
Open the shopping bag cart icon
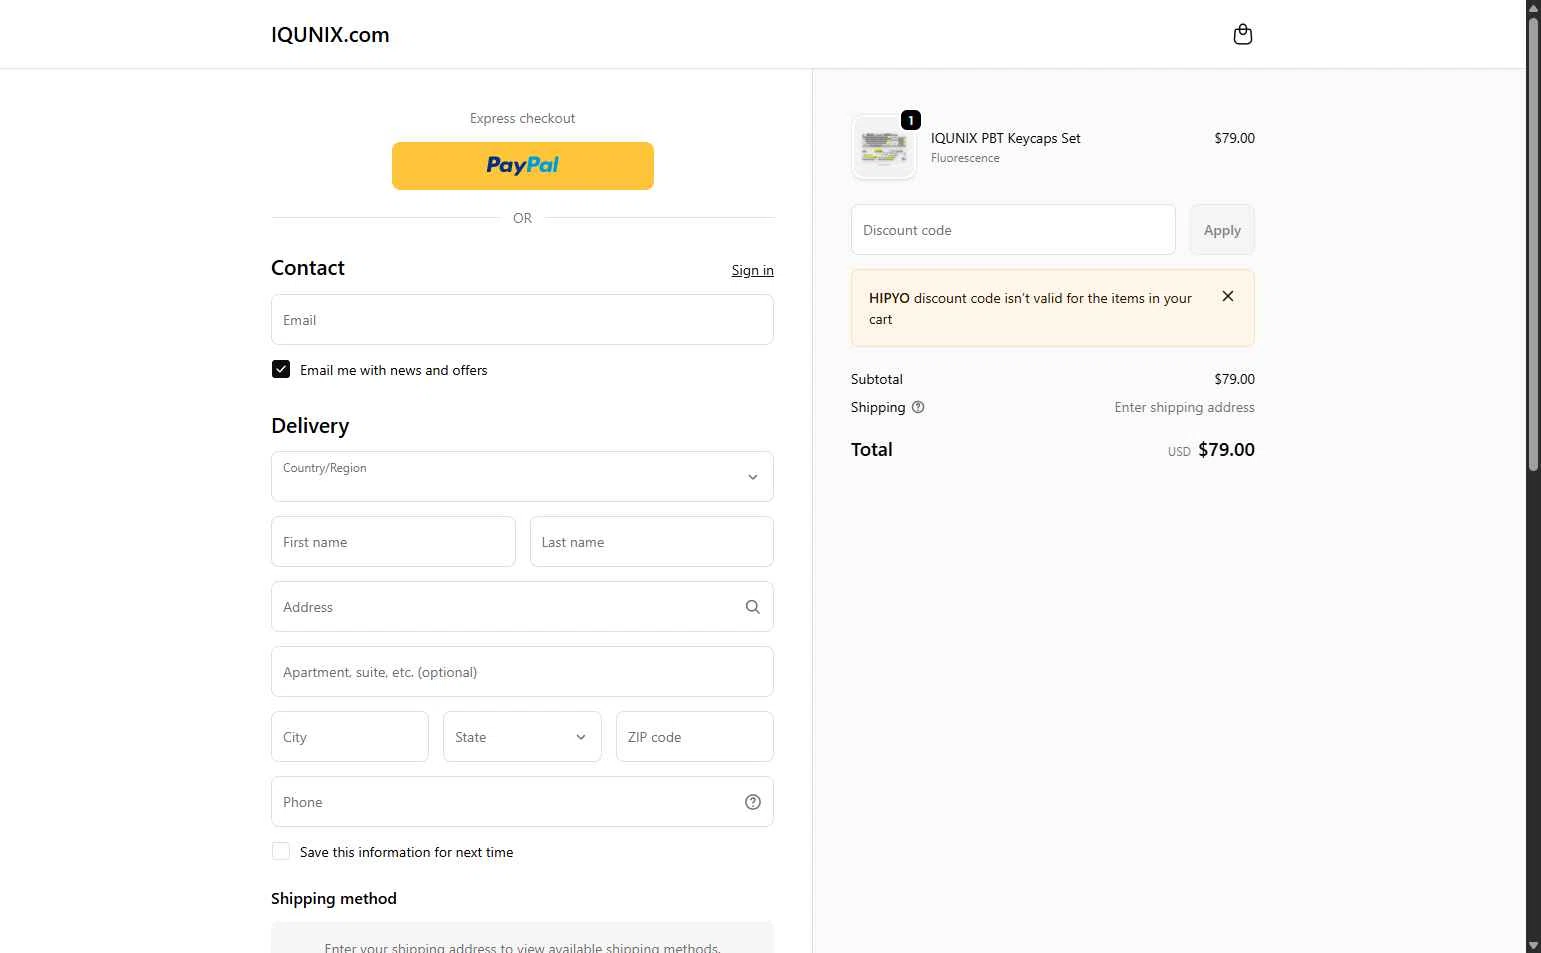1242,34
